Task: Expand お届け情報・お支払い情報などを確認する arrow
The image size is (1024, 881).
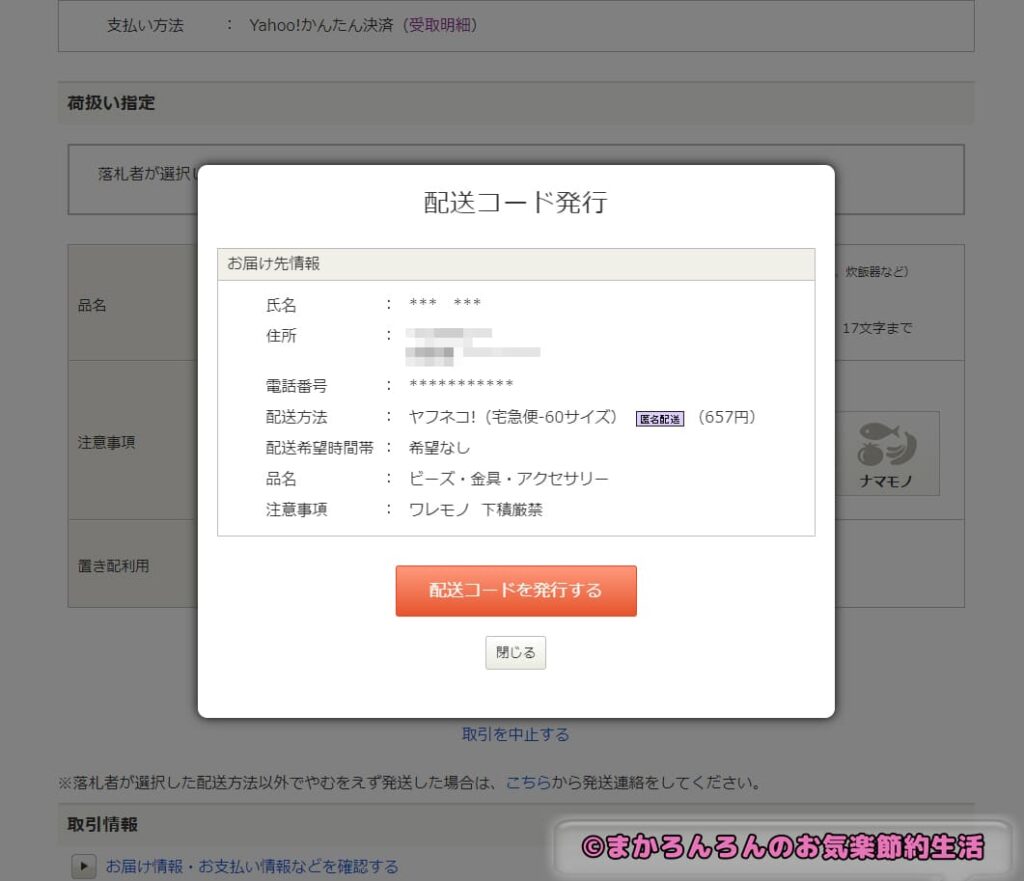Action: coord(84,867)
